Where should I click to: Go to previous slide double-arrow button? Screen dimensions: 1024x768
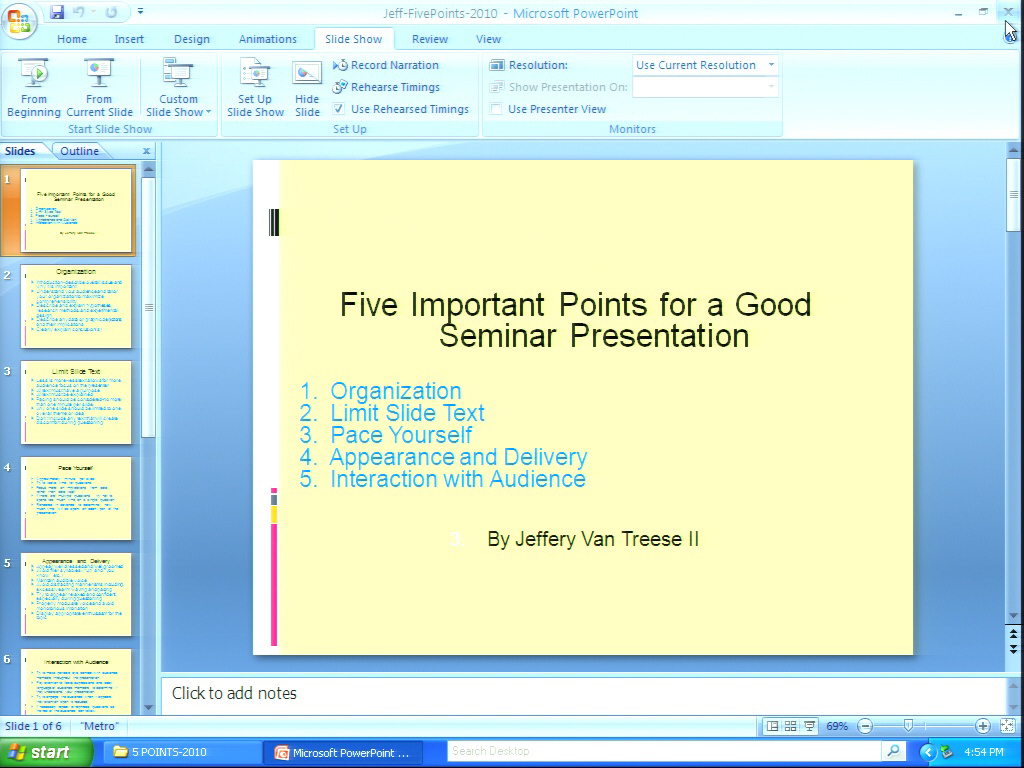pos(1013,634)
